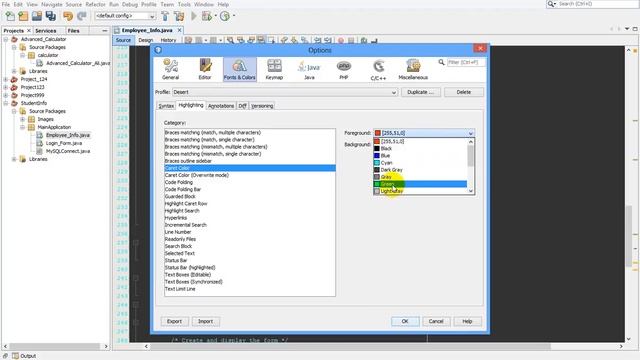Open the Miscellaneous options category

[413, 69]
